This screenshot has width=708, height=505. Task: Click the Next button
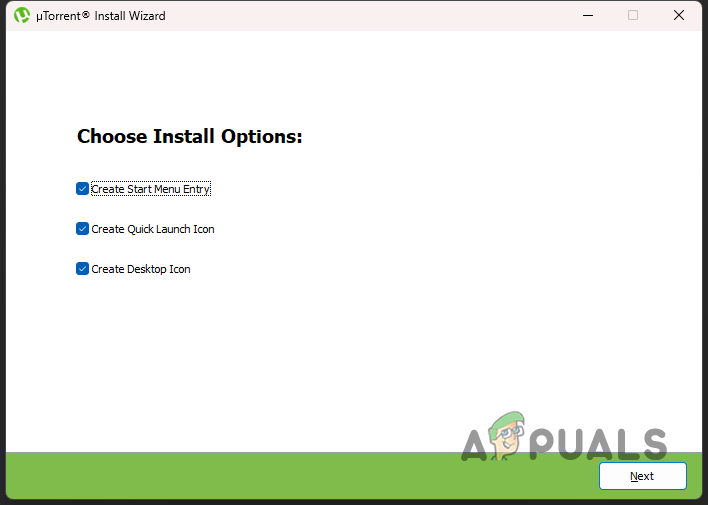[x=643, y=476]
